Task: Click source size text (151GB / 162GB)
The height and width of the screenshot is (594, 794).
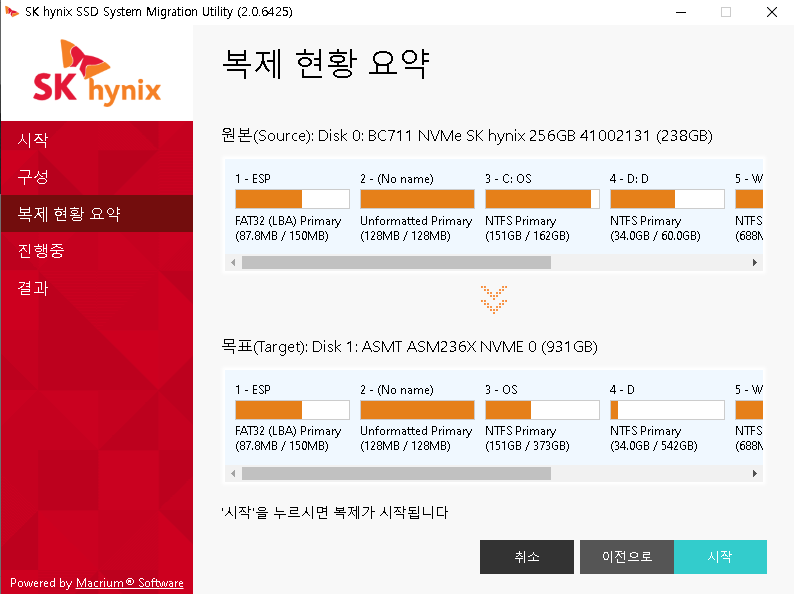Action: 527,236
